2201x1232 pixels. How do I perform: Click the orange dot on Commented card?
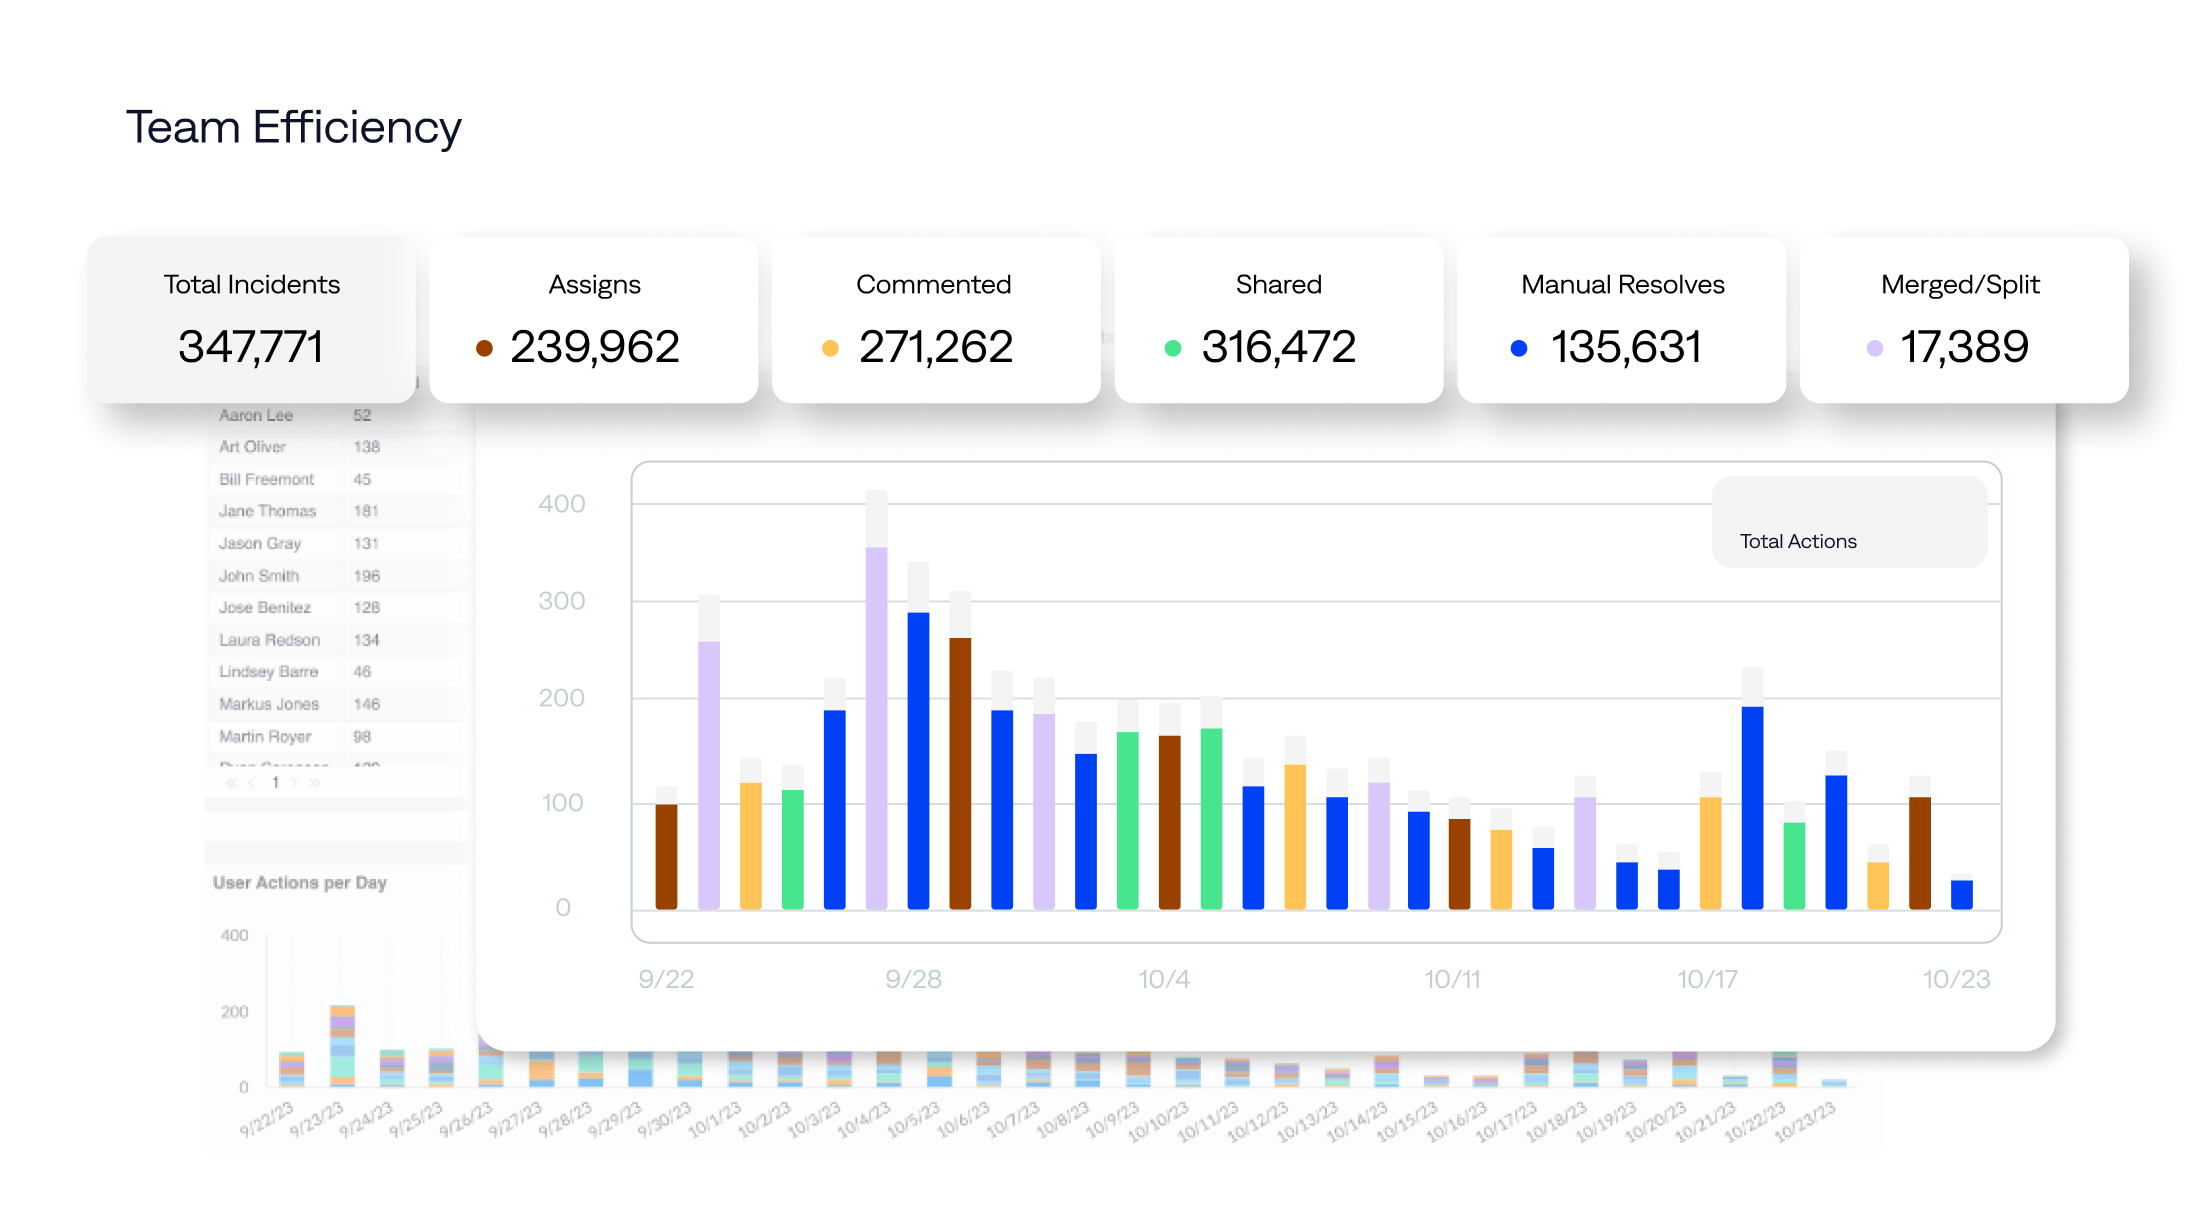(x=830, y=348)
